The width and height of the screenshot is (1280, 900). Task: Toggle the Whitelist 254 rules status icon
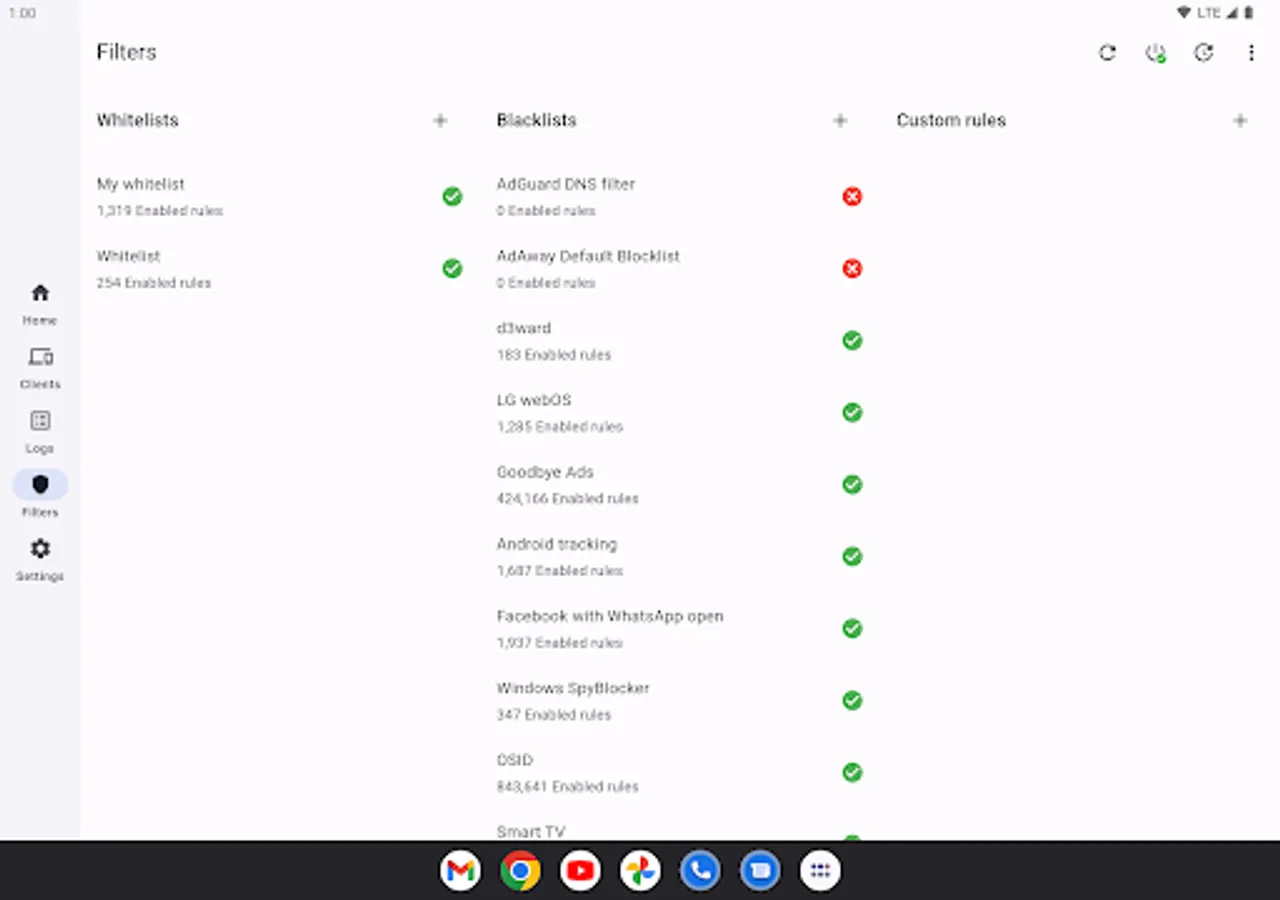[452, 269]
